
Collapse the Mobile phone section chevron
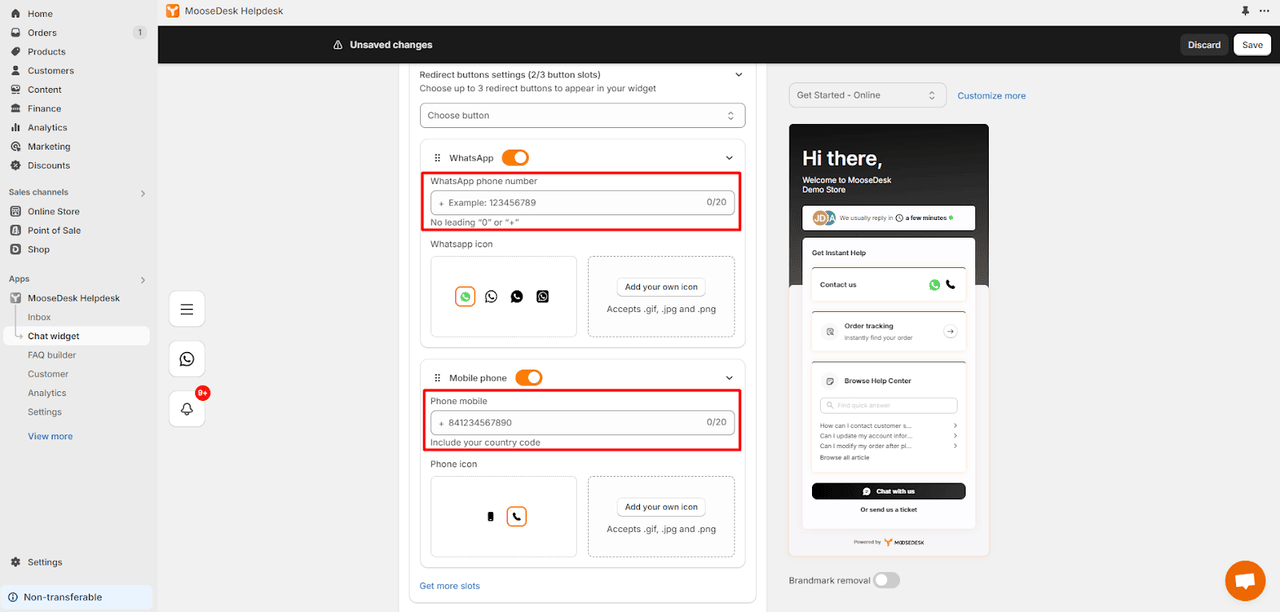pos(729,378)
